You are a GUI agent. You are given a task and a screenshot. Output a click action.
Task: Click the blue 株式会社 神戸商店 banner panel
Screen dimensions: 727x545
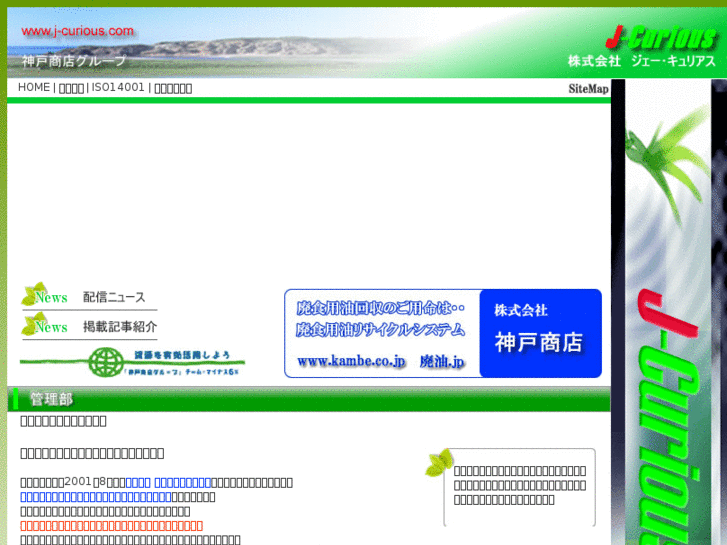(541, 333)
